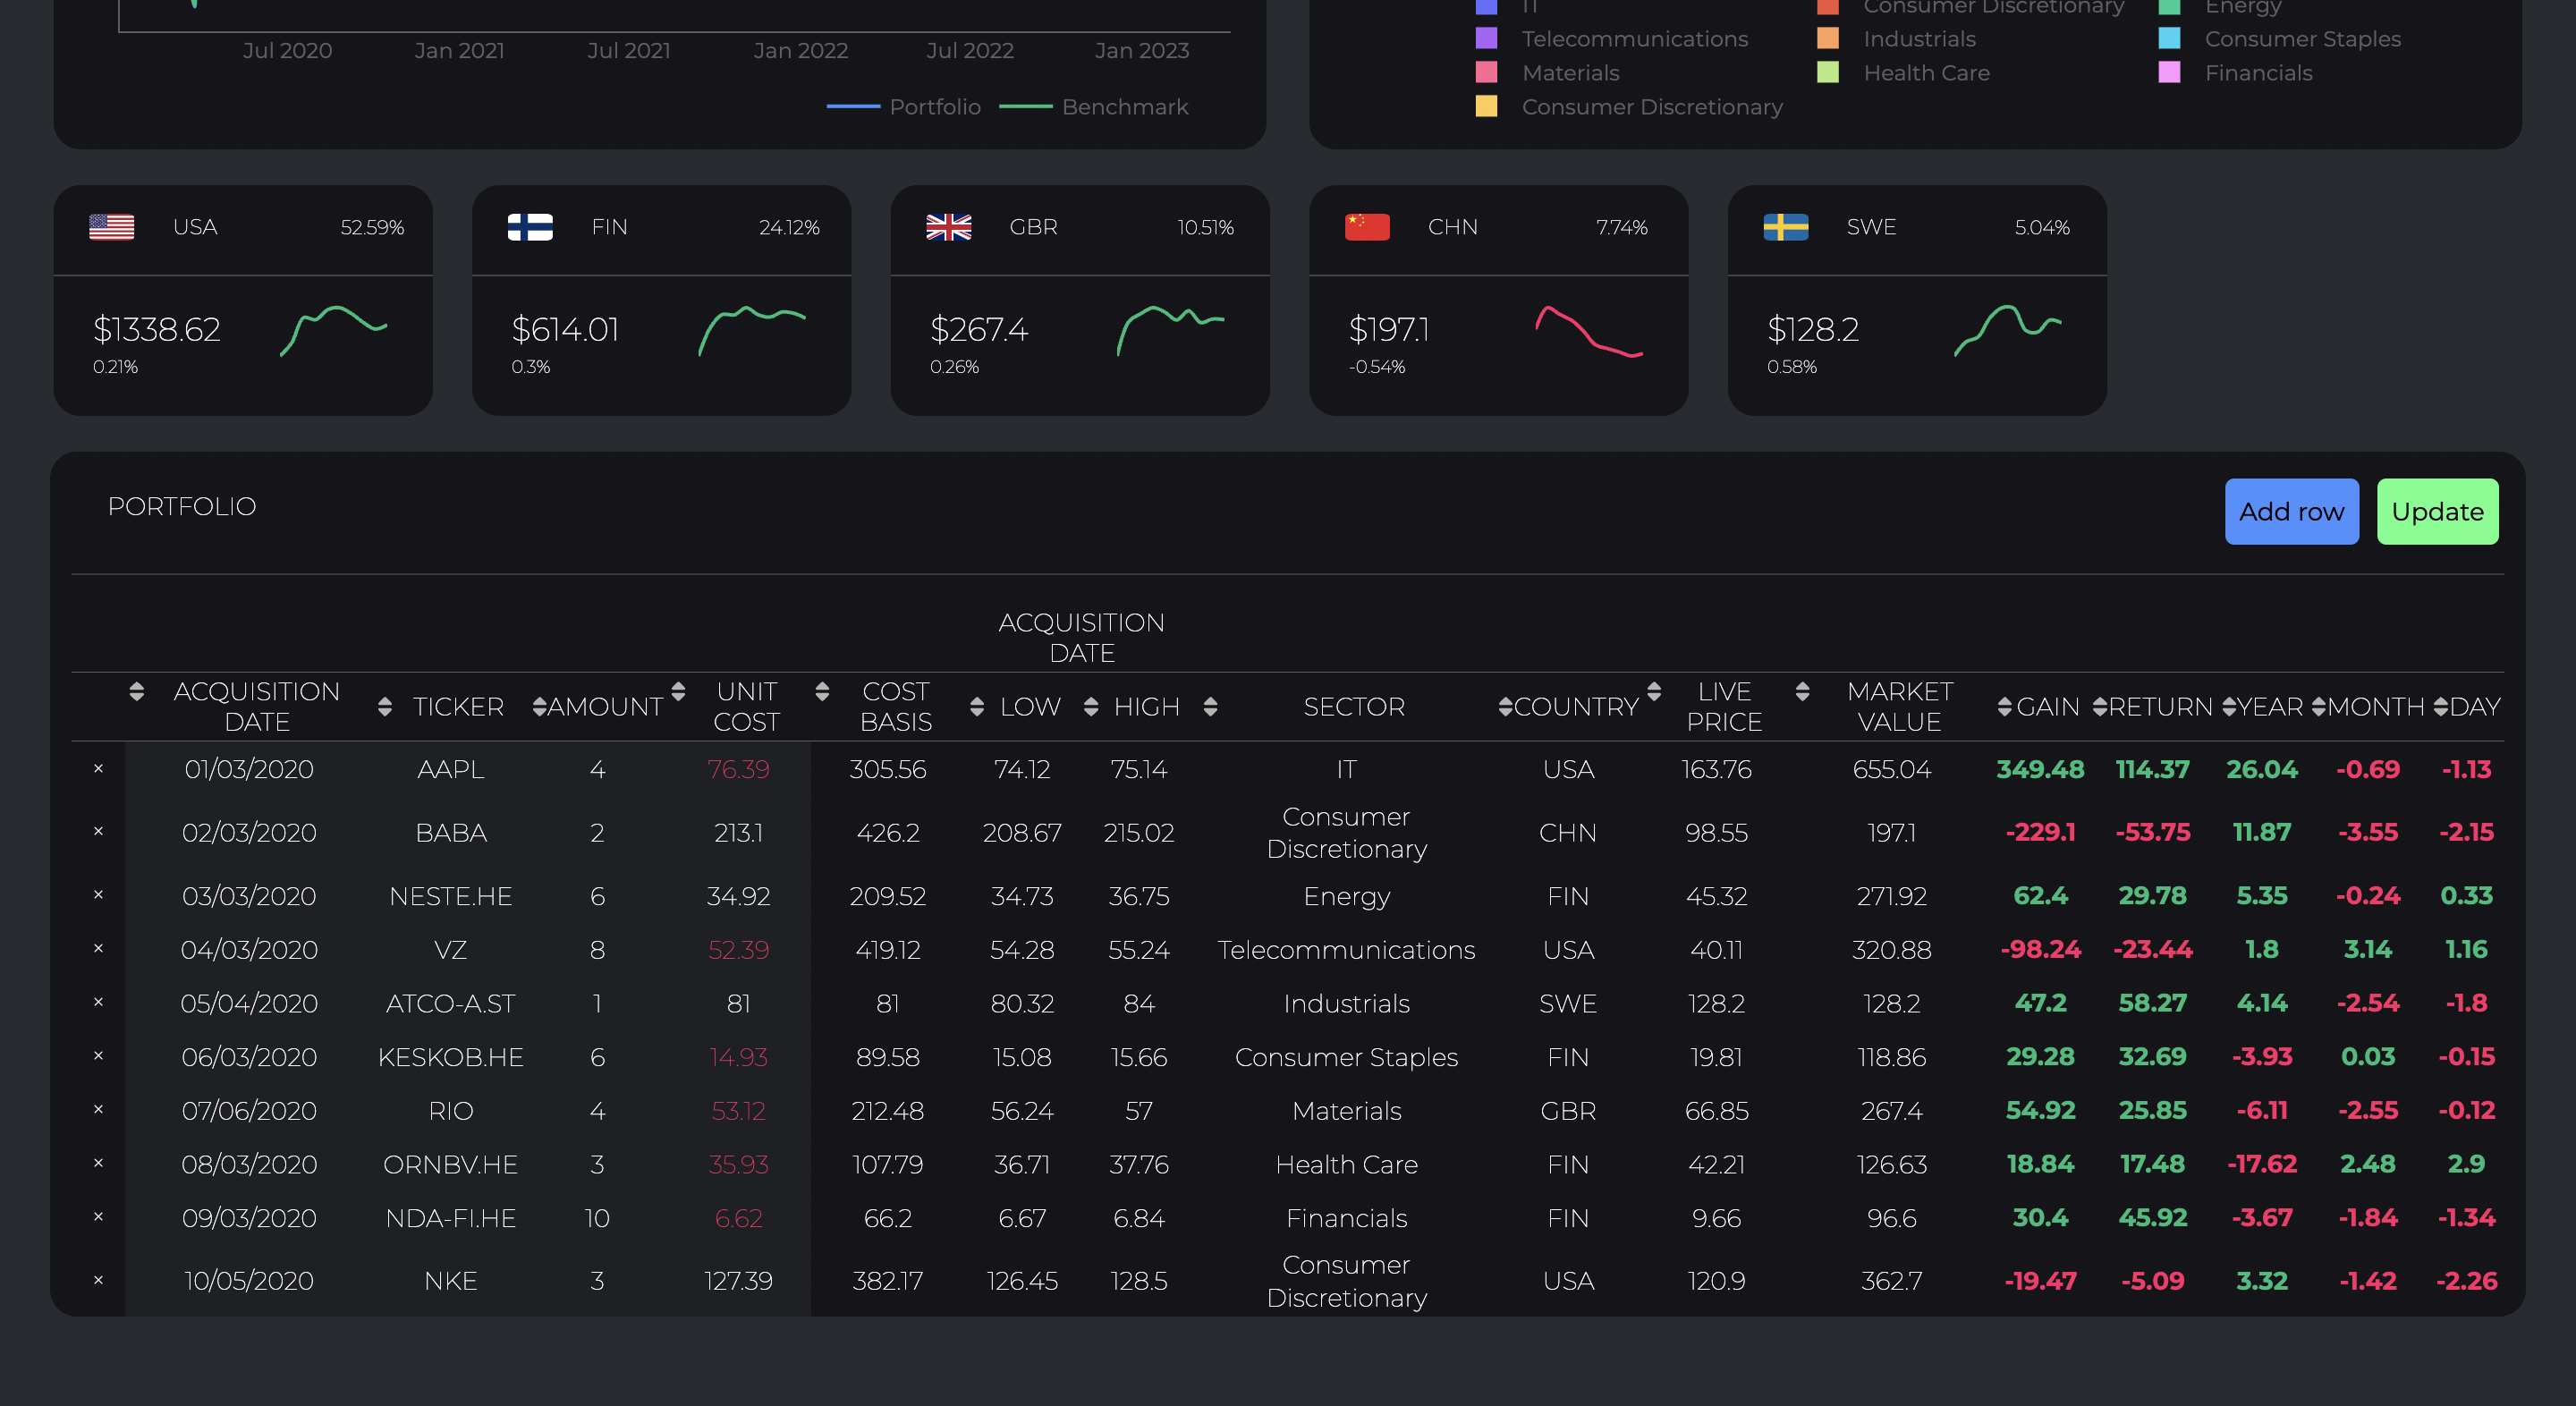Sort the Amount column
This screenshot has width=2576, height=1406.
[x=540, y=707]
